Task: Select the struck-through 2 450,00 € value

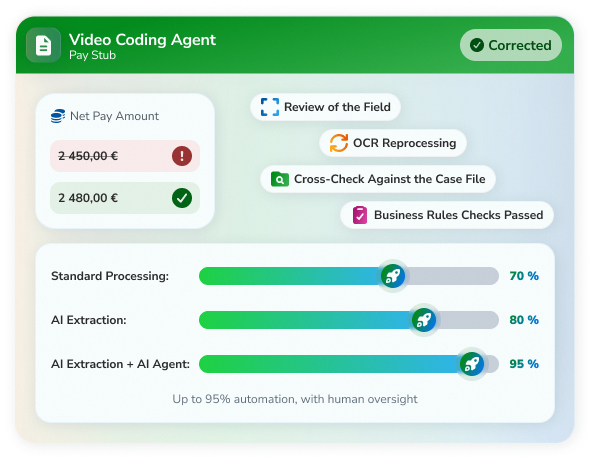Action: tap(88, 156)
